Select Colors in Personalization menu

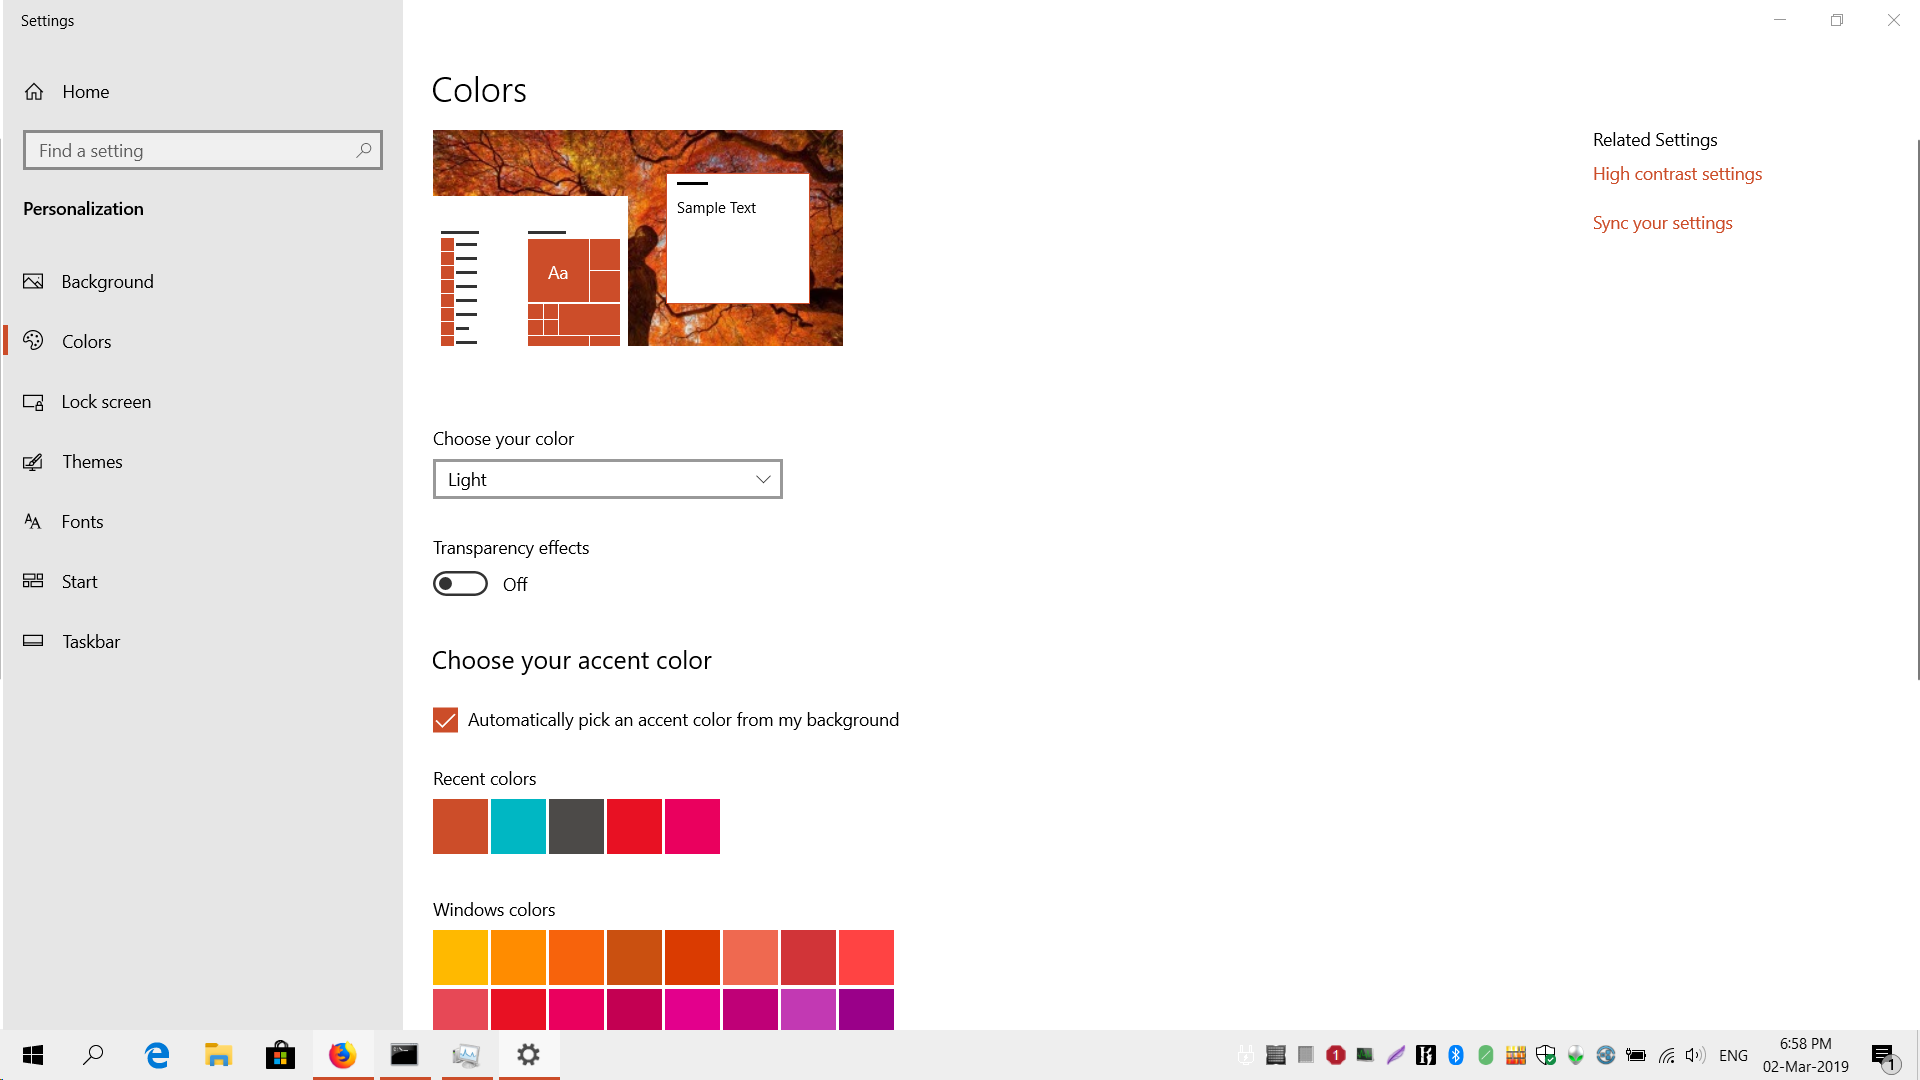point(87,342)
